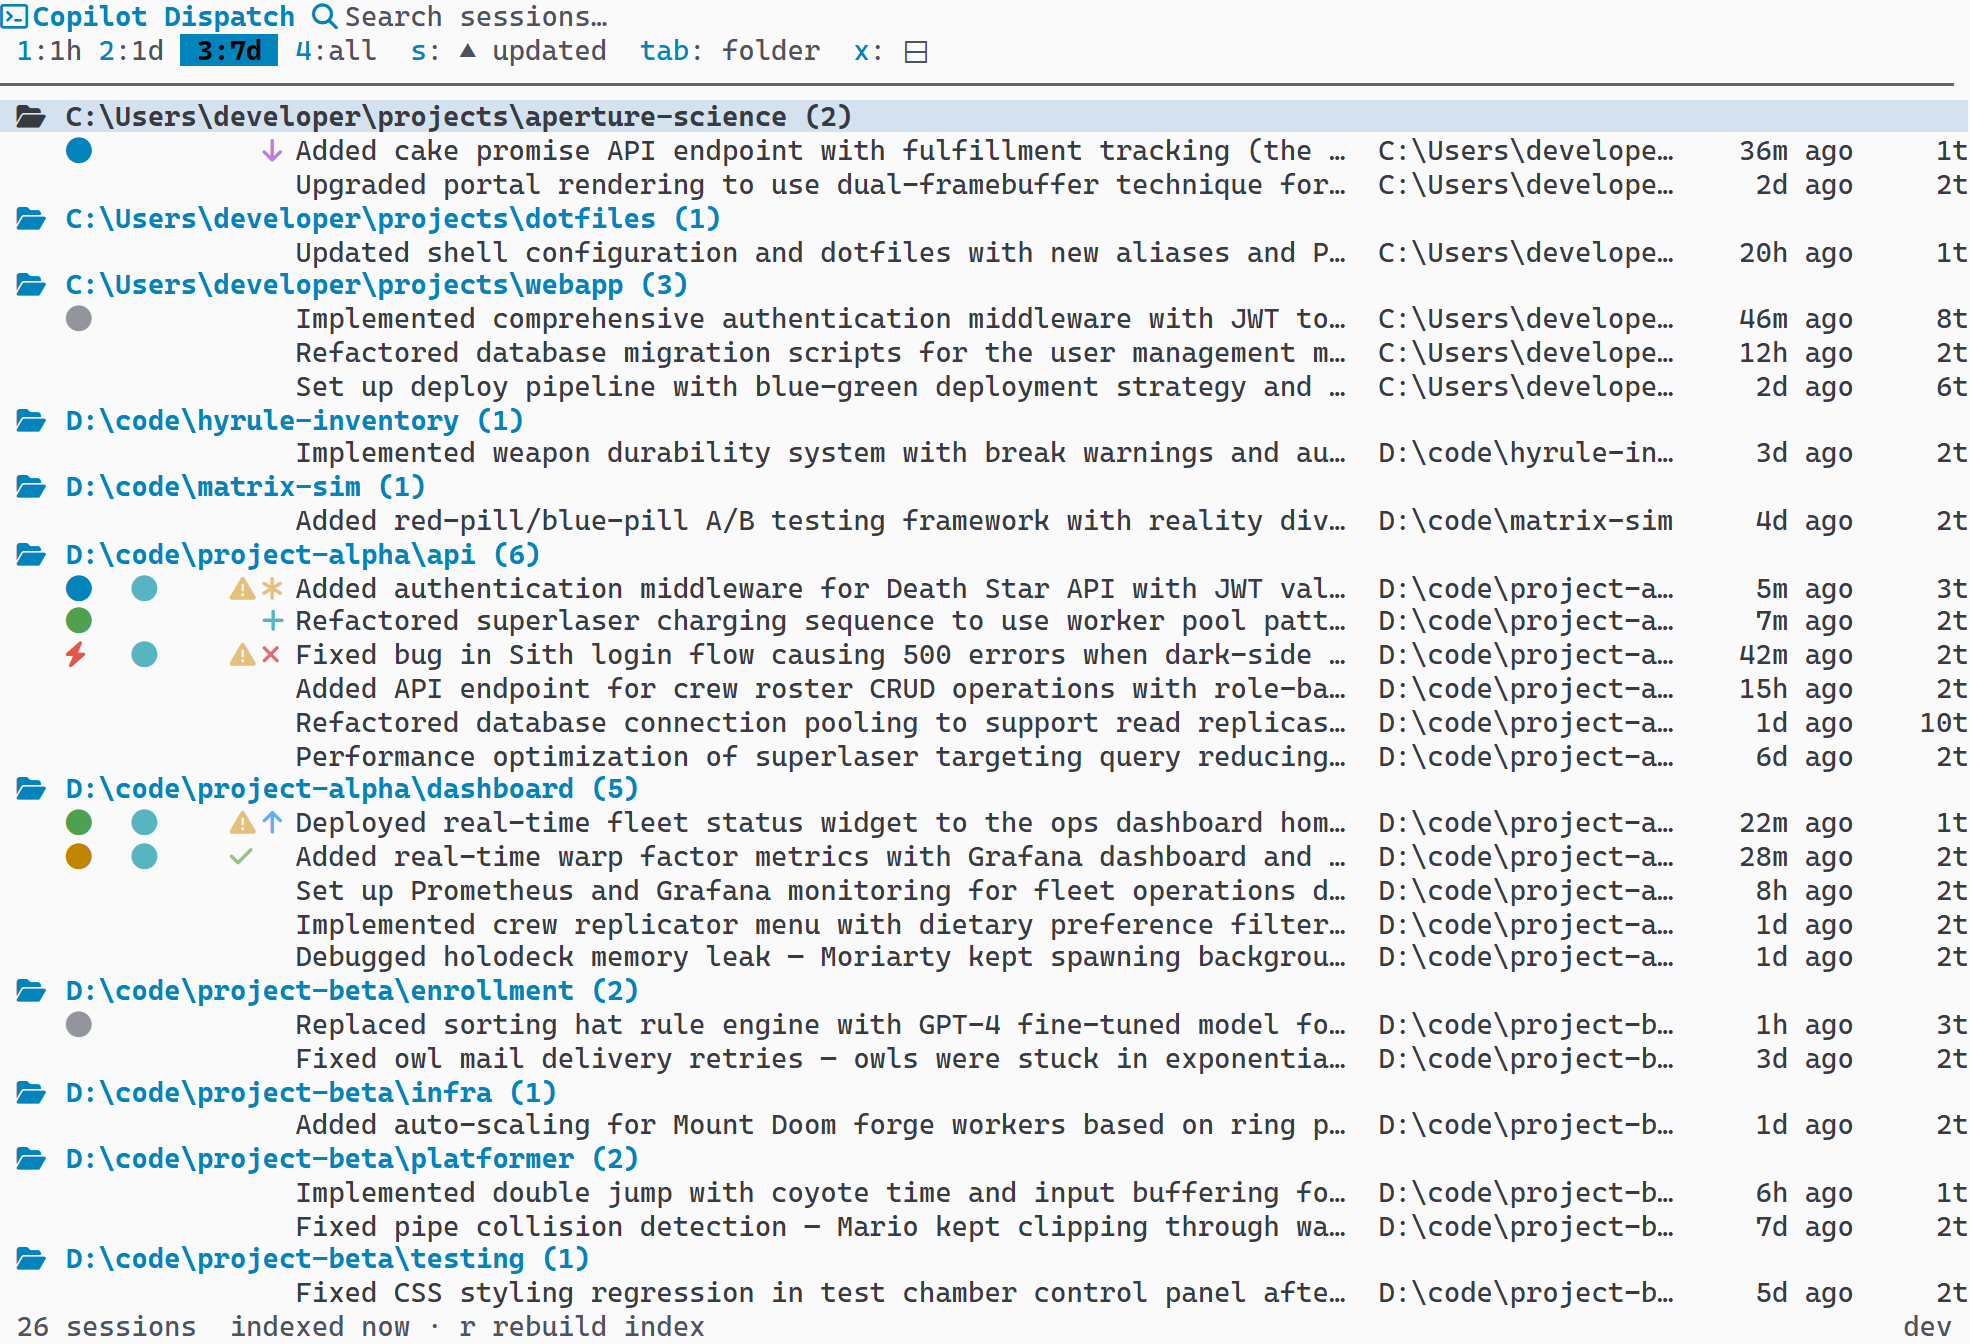Toggle the sort order by updated
1970x1344 pixels.
[x=509, y=51]
